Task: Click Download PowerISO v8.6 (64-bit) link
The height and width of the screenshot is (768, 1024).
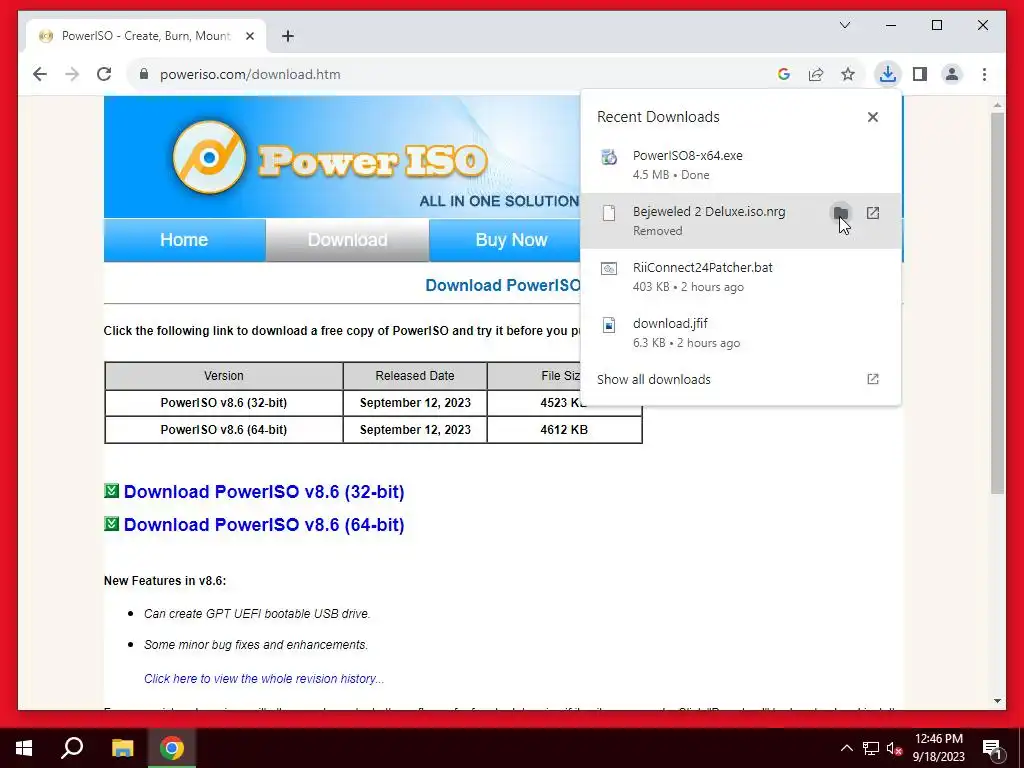Action: pyautogui.click(x=264, y=525)
